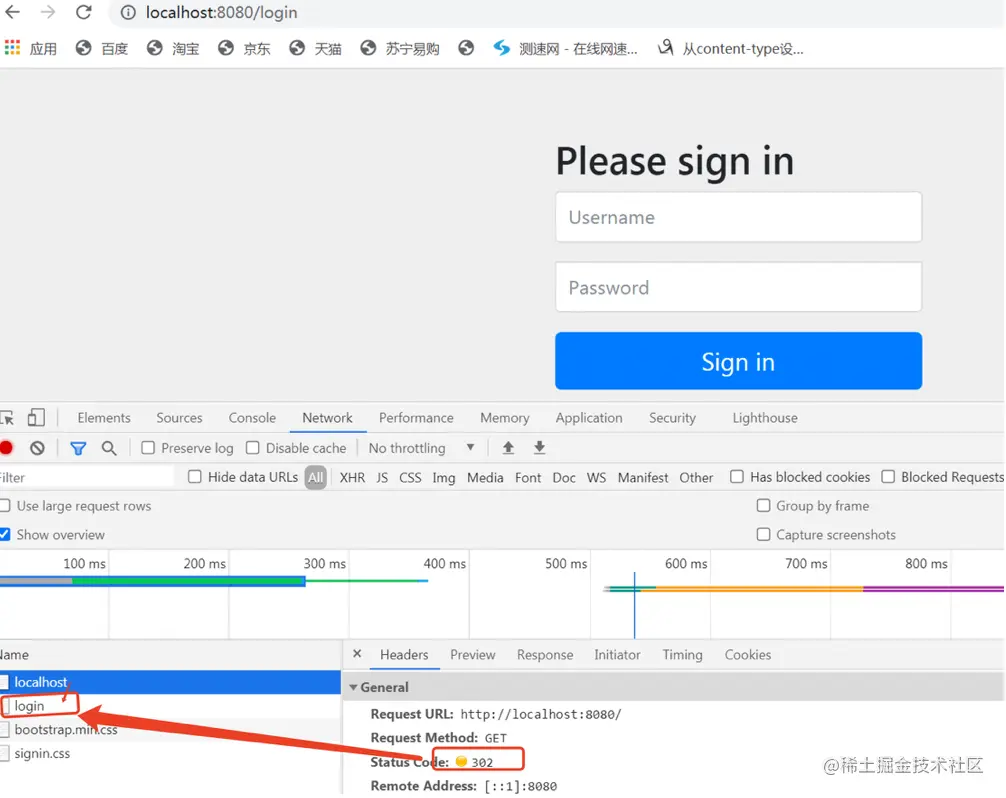Focus the network Filter text box
The height and width of the screenshot is (798, 1006).
87,477
